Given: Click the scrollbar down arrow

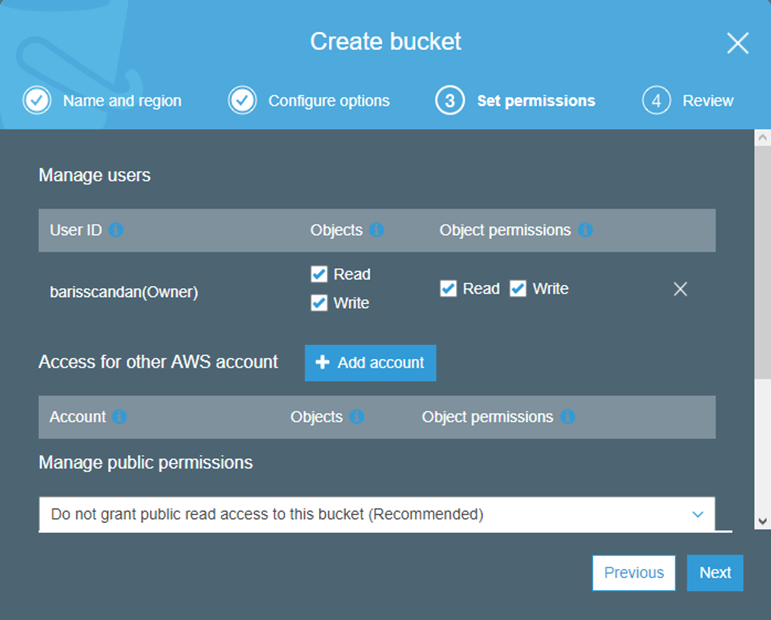Looking at the screenshot, I should [x=762, y=521].
